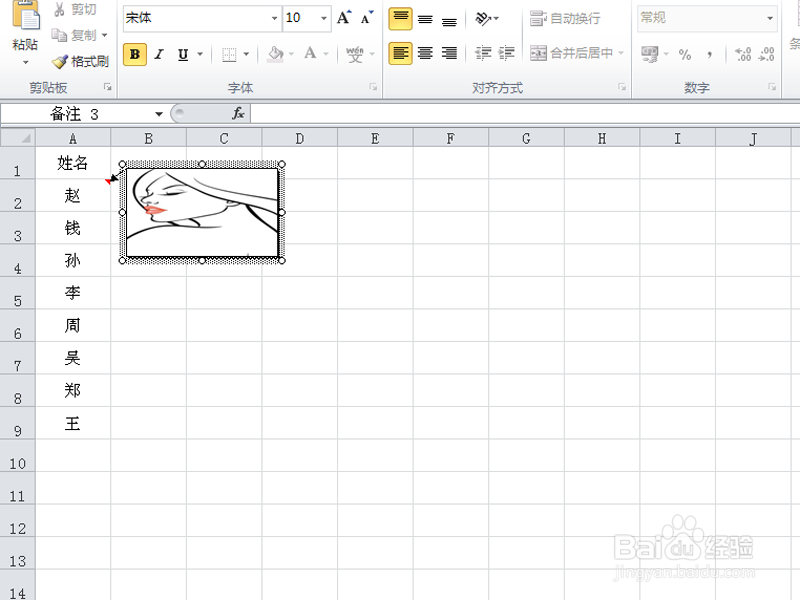Apply comma style number format
Screen dimensions: 800x600
click(x=709, y=54)
